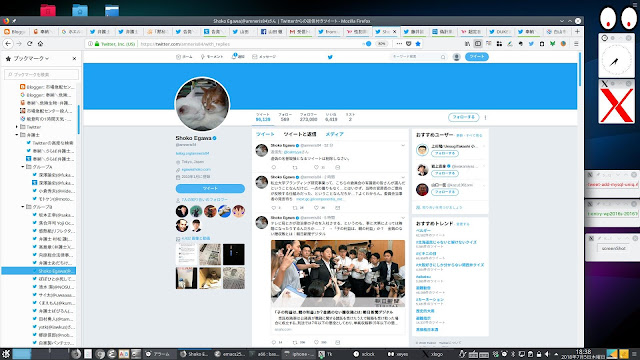View いいね count on profile

pyautogui.click(x=331, y=117)
